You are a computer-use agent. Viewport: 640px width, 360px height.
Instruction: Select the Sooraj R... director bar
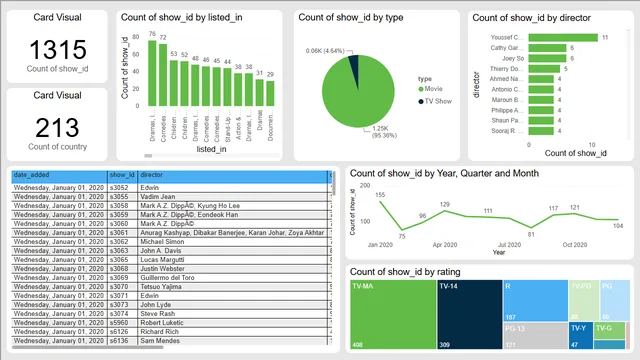coord(541,131)
